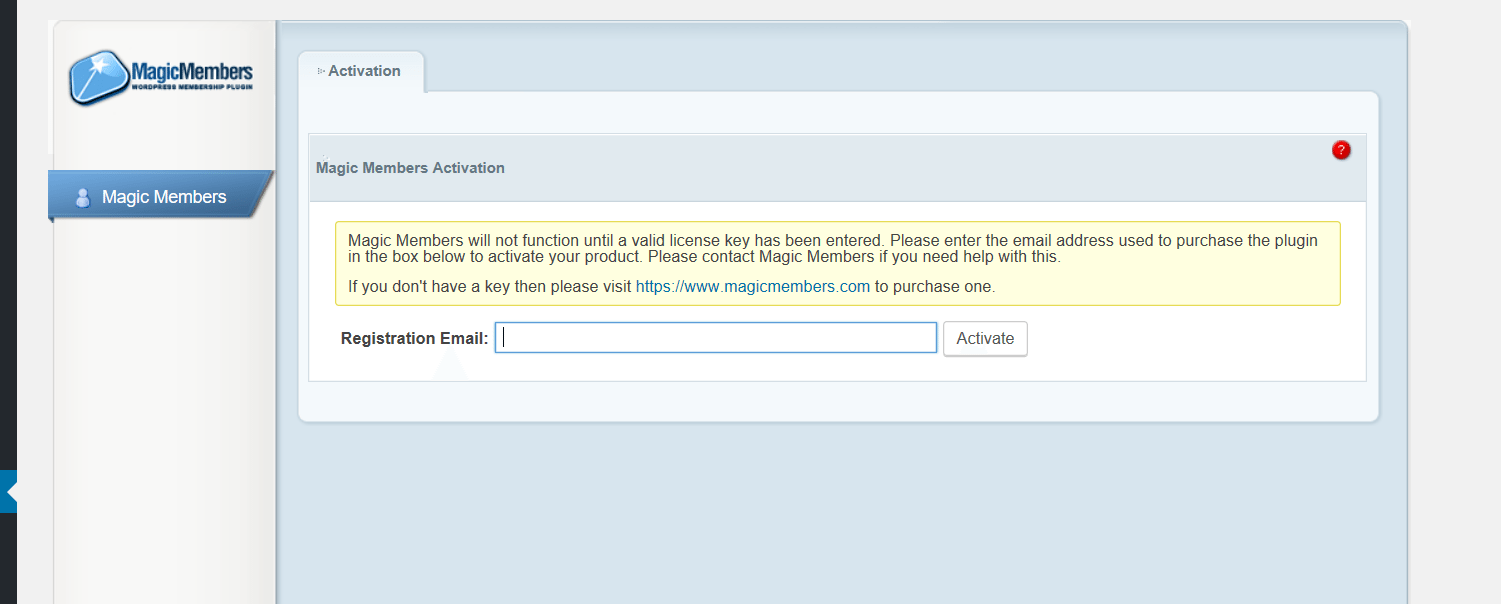Viewport: 1501px width, 604px height.
Task: Click the "Registration Email:" label
Action: [x=413, y=338]
